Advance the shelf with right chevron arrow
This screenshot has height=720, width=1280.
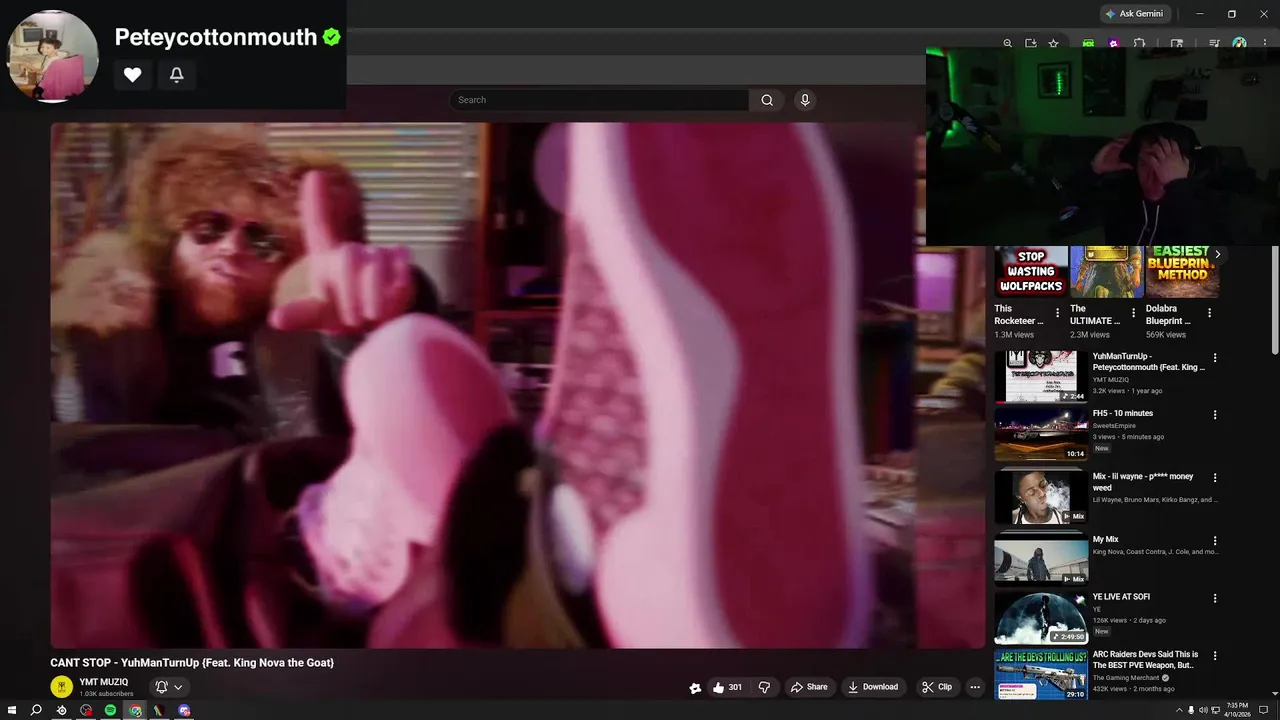[1217, 255]
